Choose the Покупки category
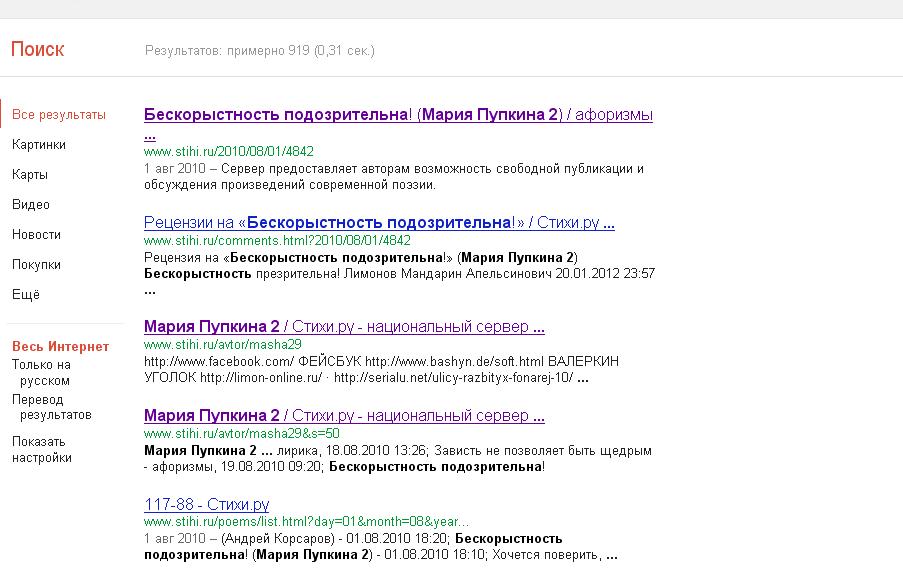 36,265
